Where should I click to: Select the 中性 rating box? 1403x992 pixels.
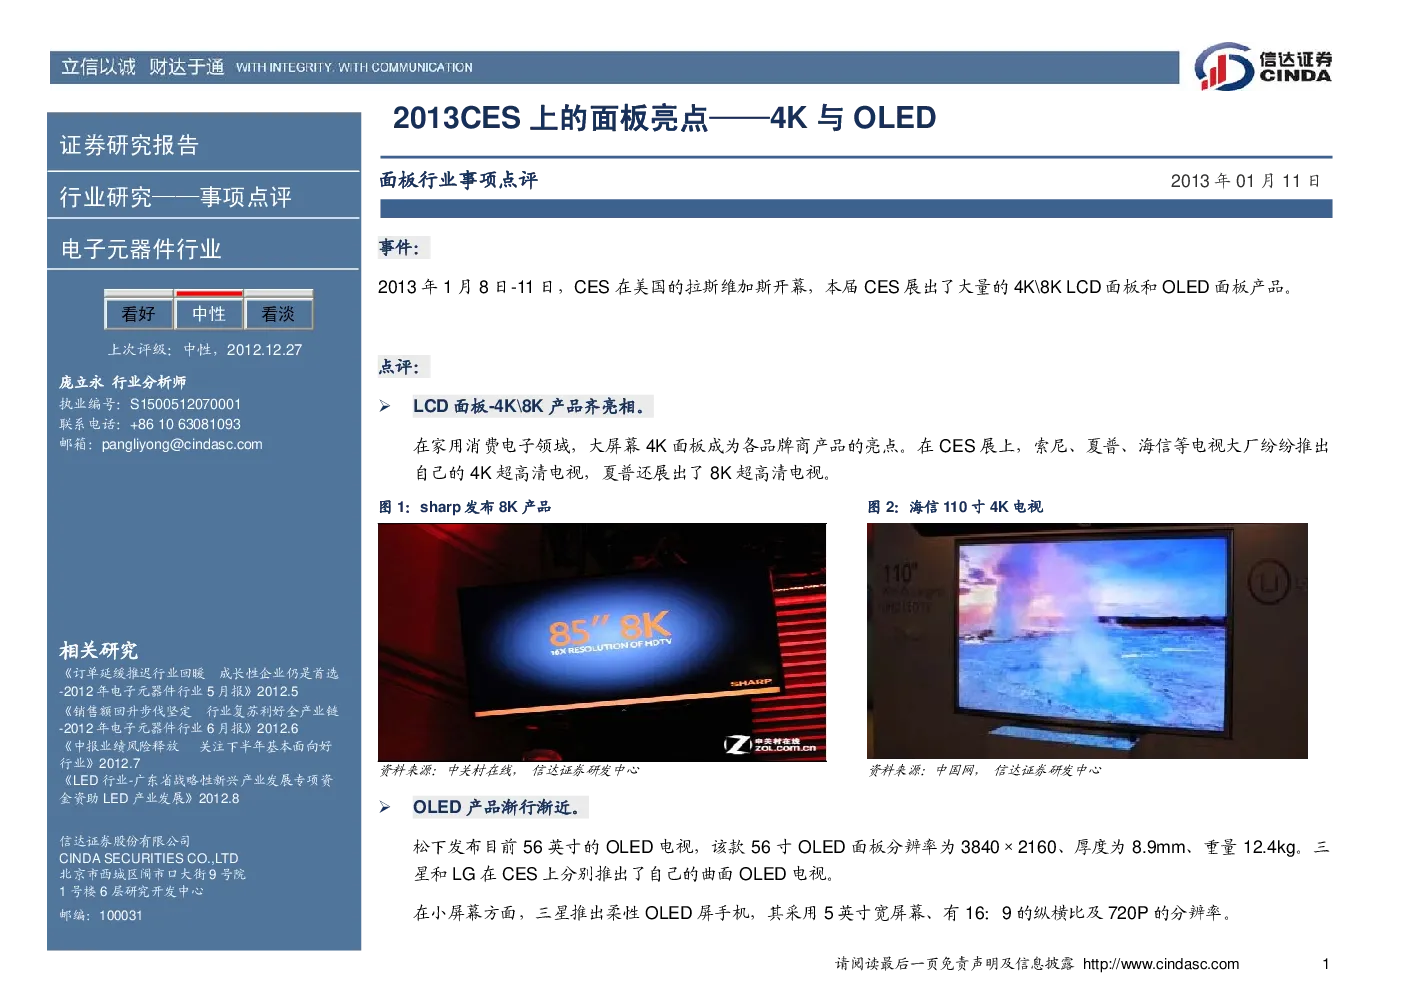tap(209, 313)
